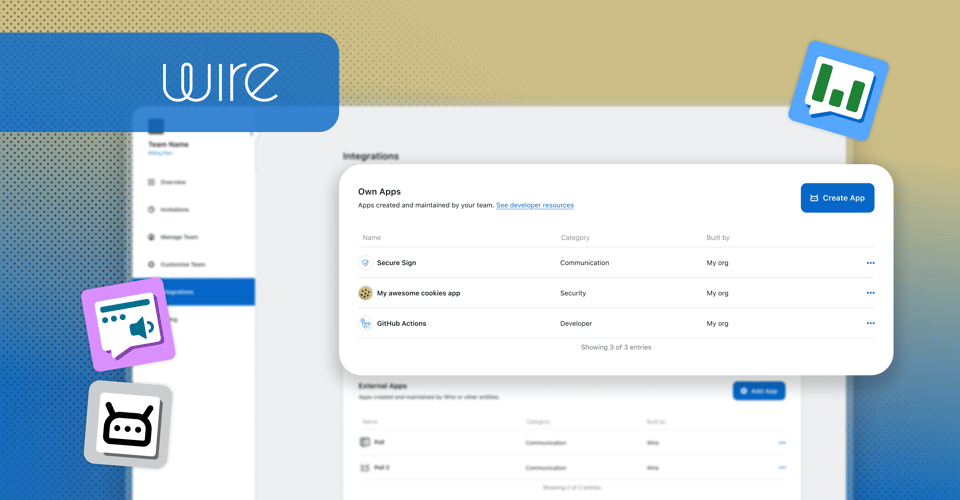Image resolution: width=960 pixels, height=500 pixels.
Task: Click the Overview grid icon in sidebar
Action: tap(151, 182)
